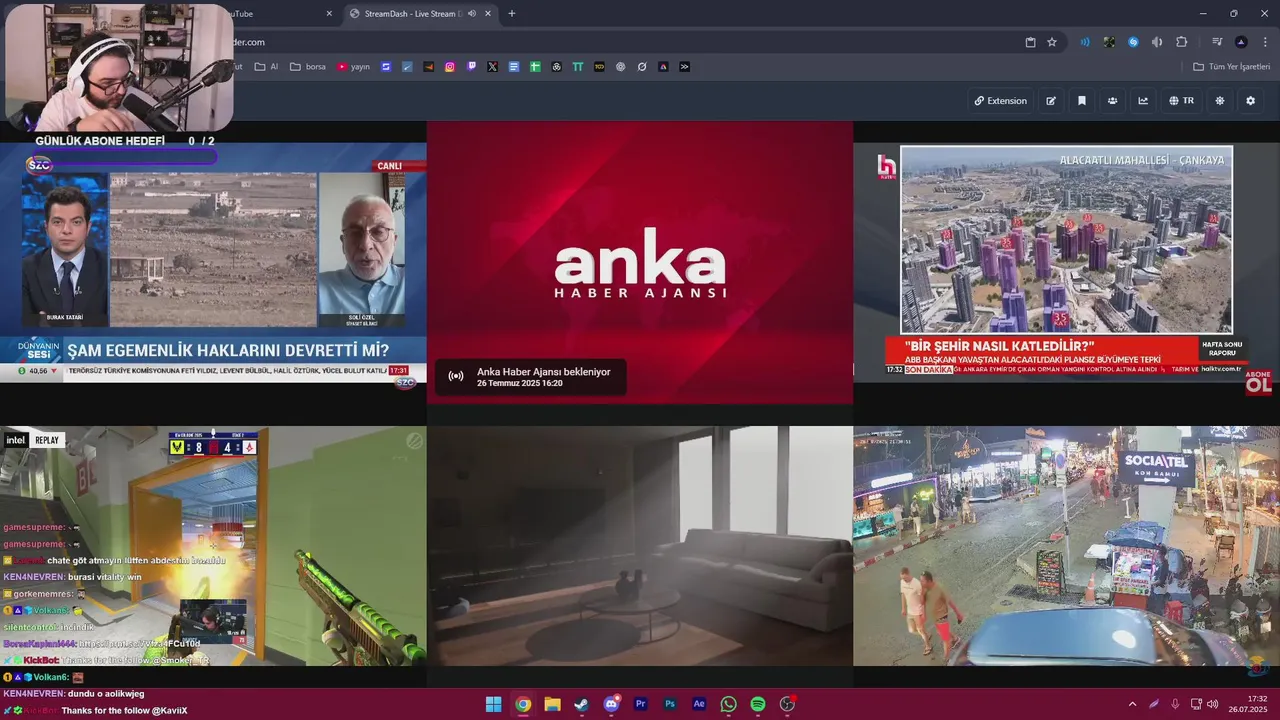Open Premiere Pro from the taskbar
This screenshot has height=720, width=1280.
tap(640, 704)
